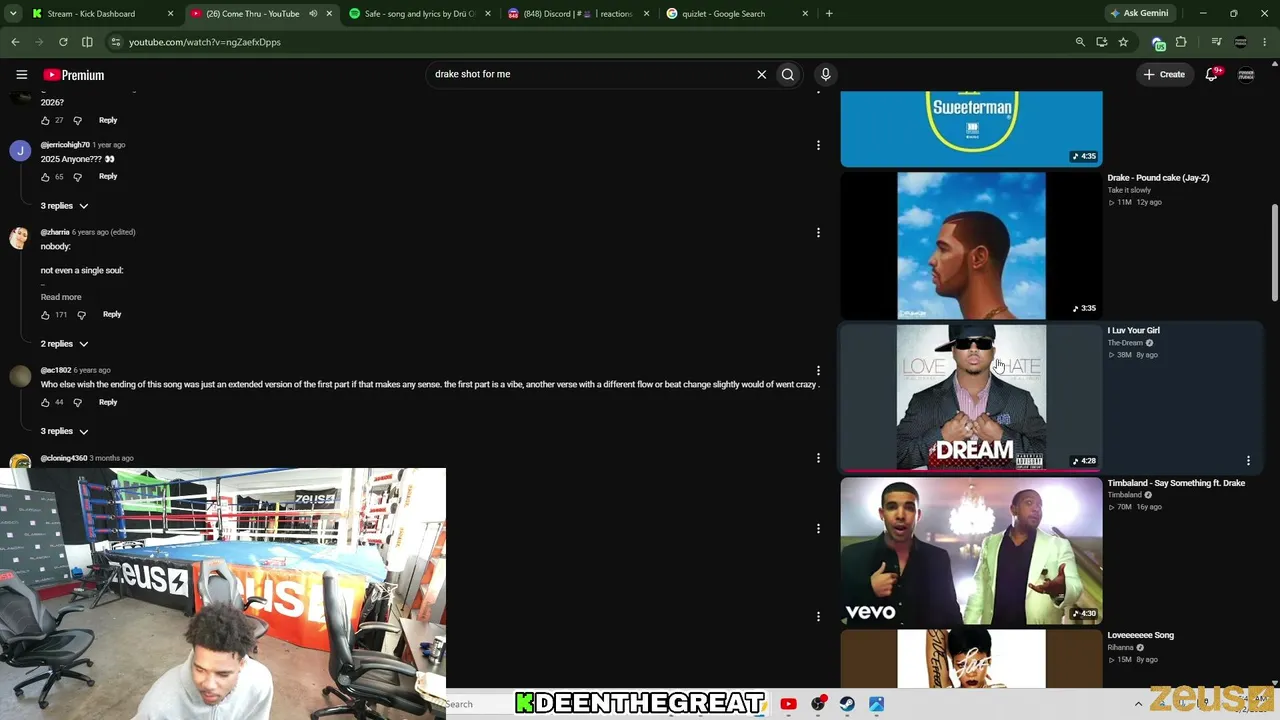Expand @zharria comment with Read more
Screen dimensions: 1280x720
[x=61, y=297]
